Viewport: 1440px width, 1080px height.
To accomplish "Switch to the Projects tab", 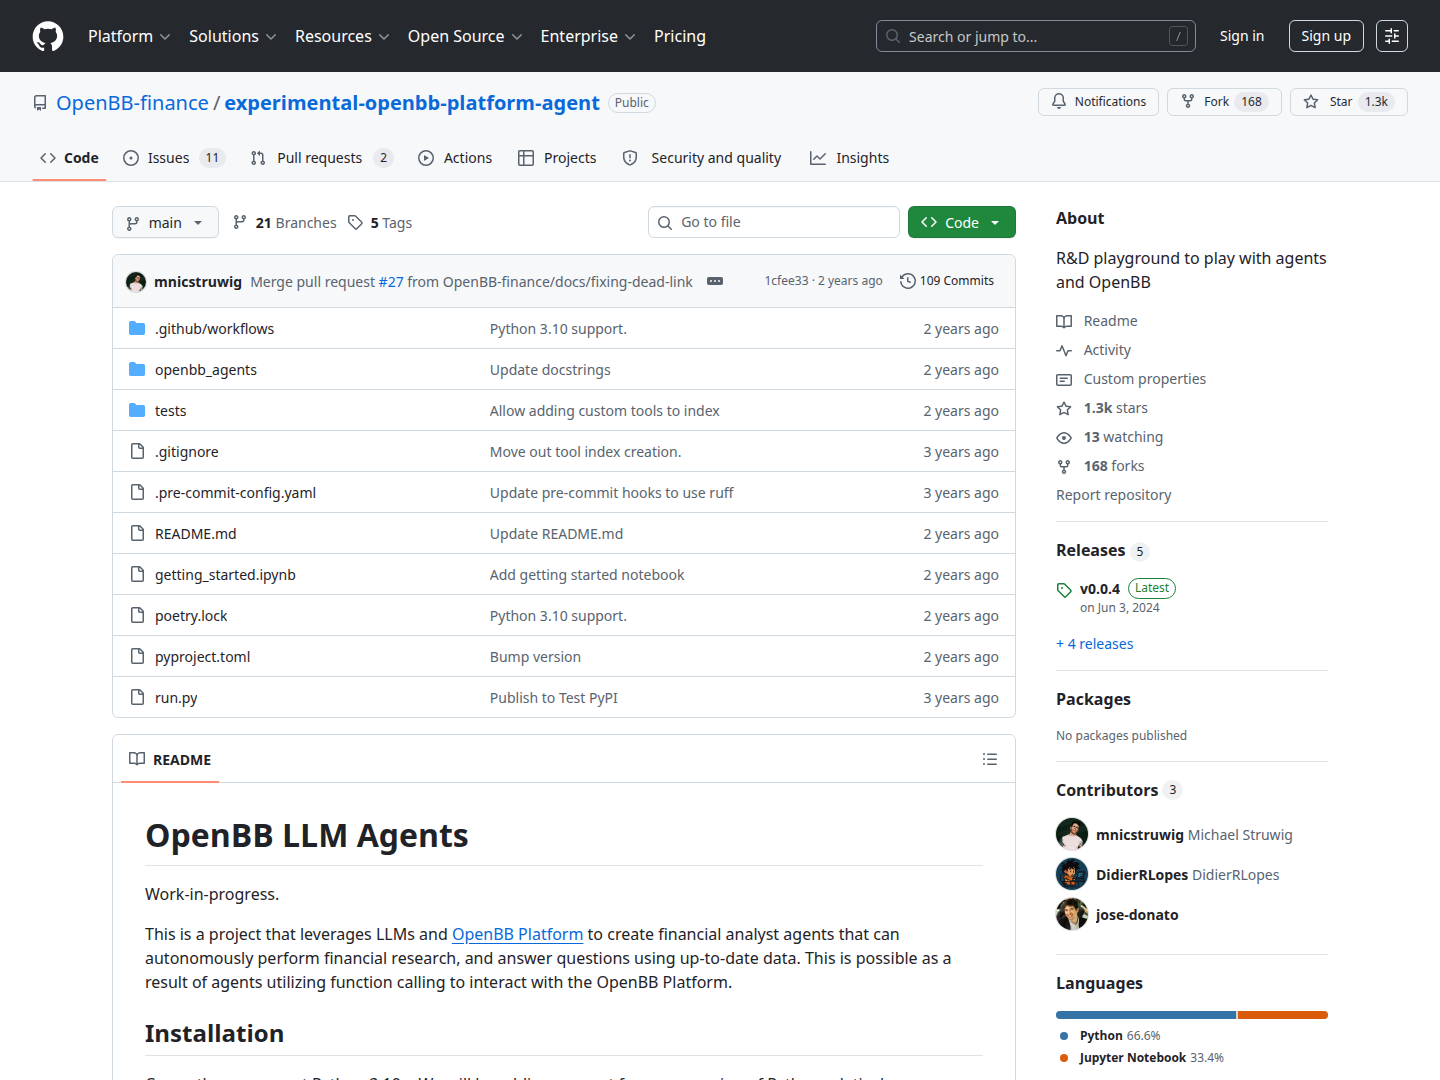I will 557,158.
